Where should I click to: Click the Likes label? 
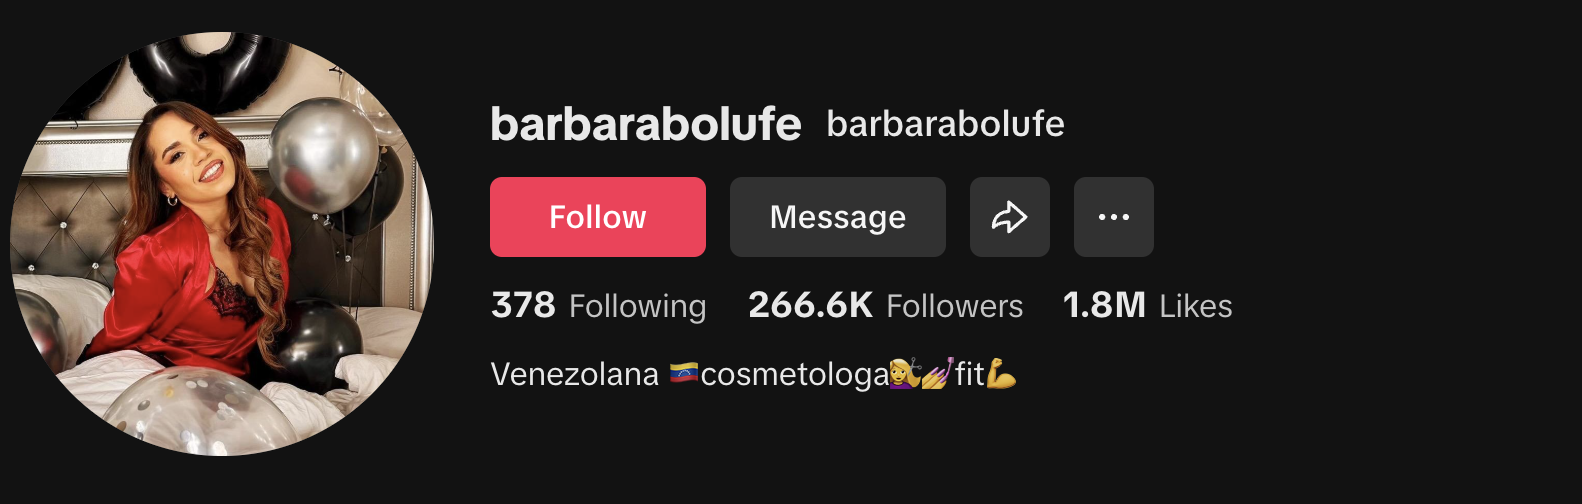coord(1196,306)
